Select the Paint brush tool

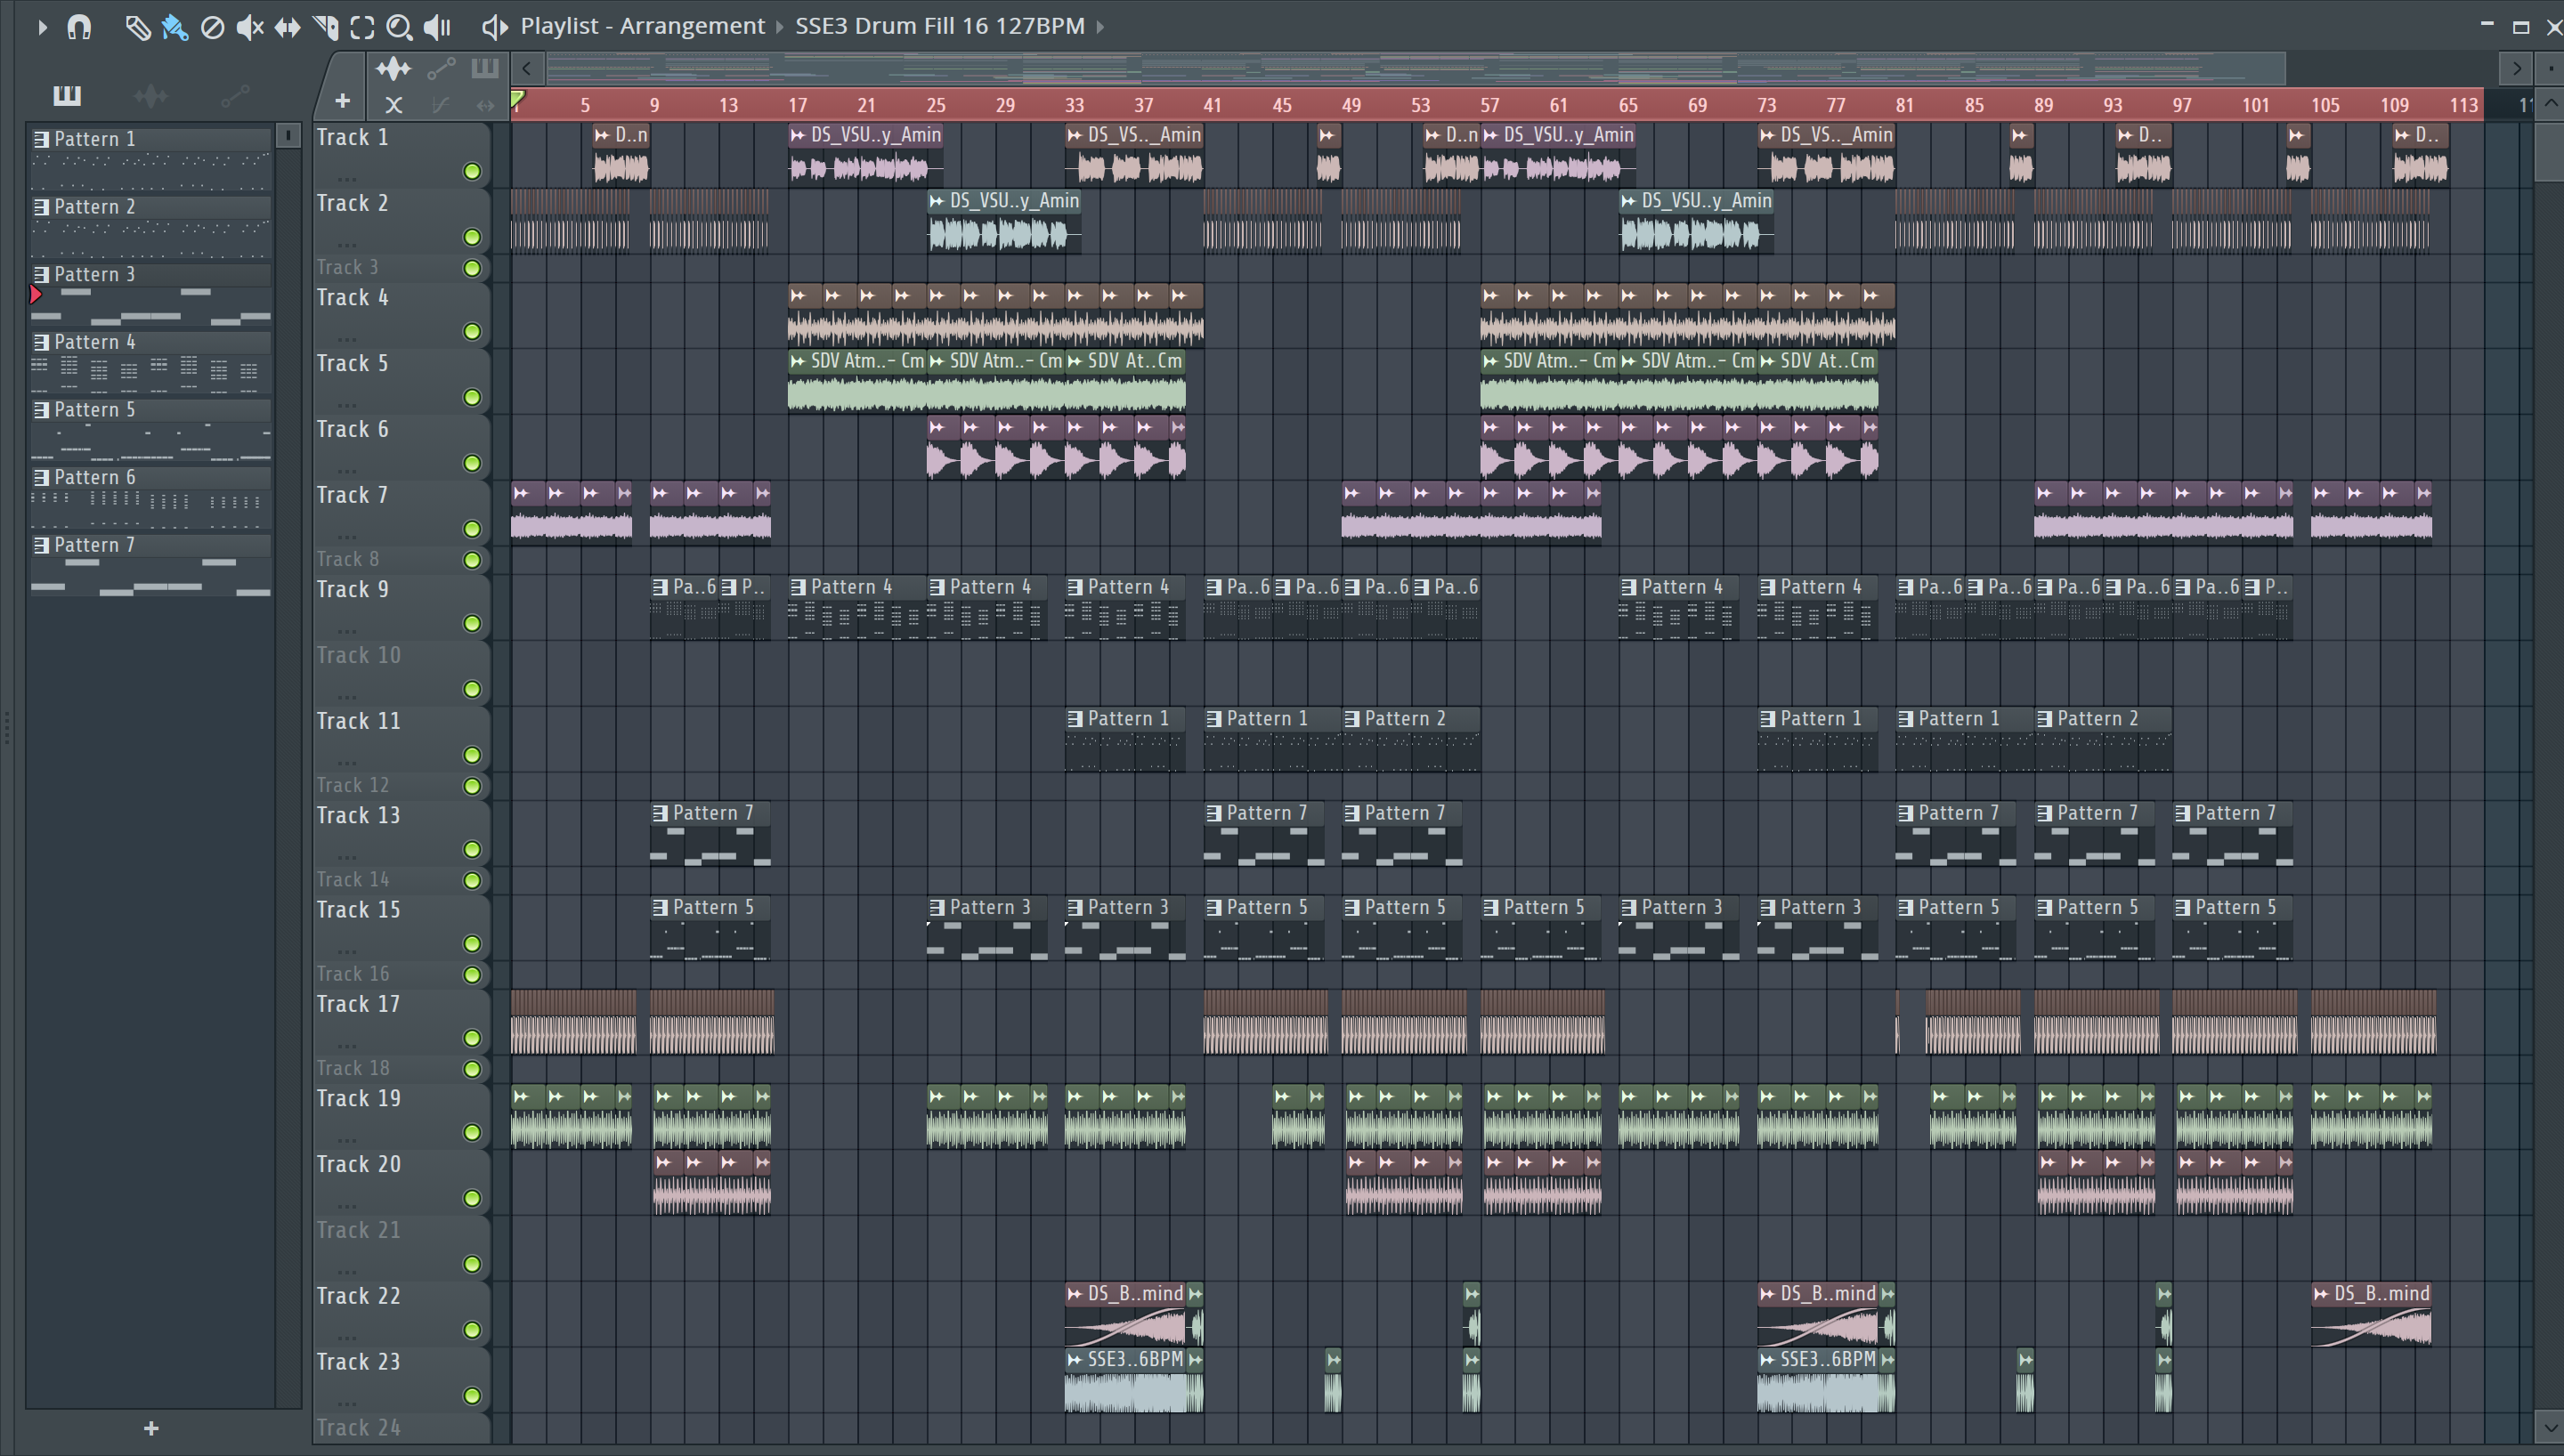point(175,27)
